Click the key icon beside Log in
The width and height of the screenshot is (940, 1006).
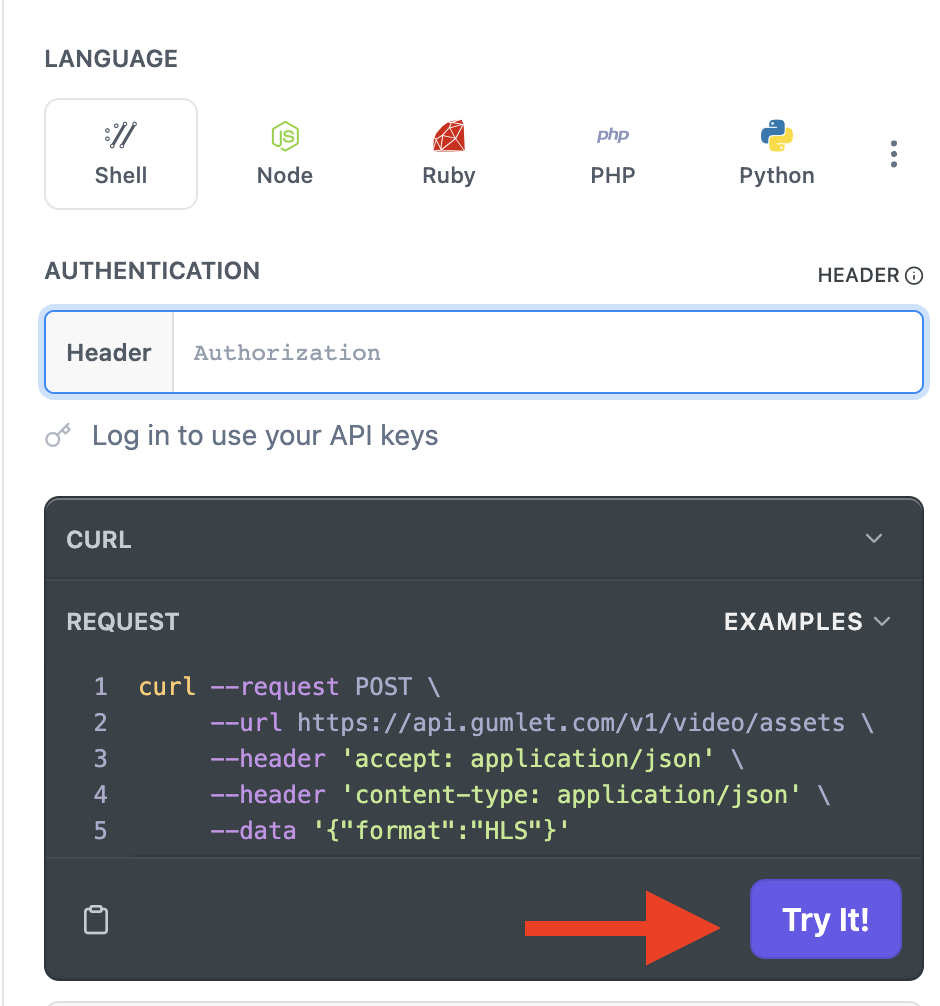(59, 436)
